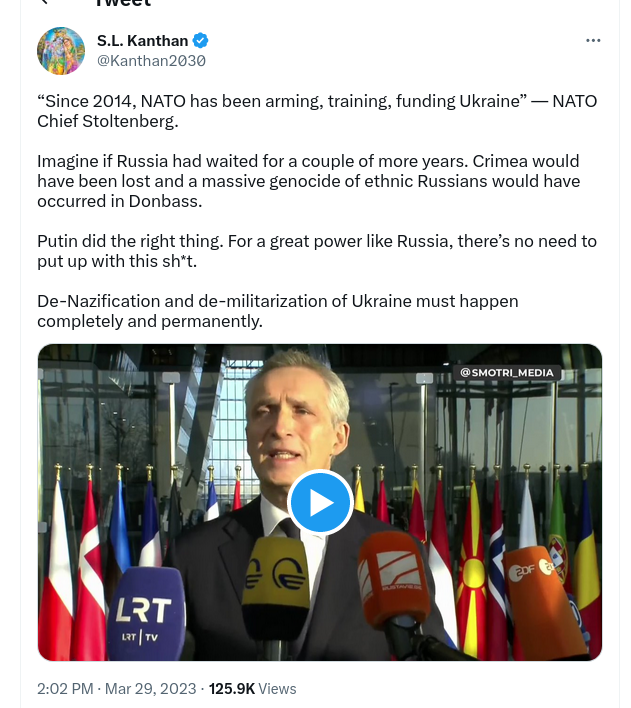Viewport: 631px width, 708px height.
Task: Select the 'De-Nazification' paragraph
Action: coord(278,311)
